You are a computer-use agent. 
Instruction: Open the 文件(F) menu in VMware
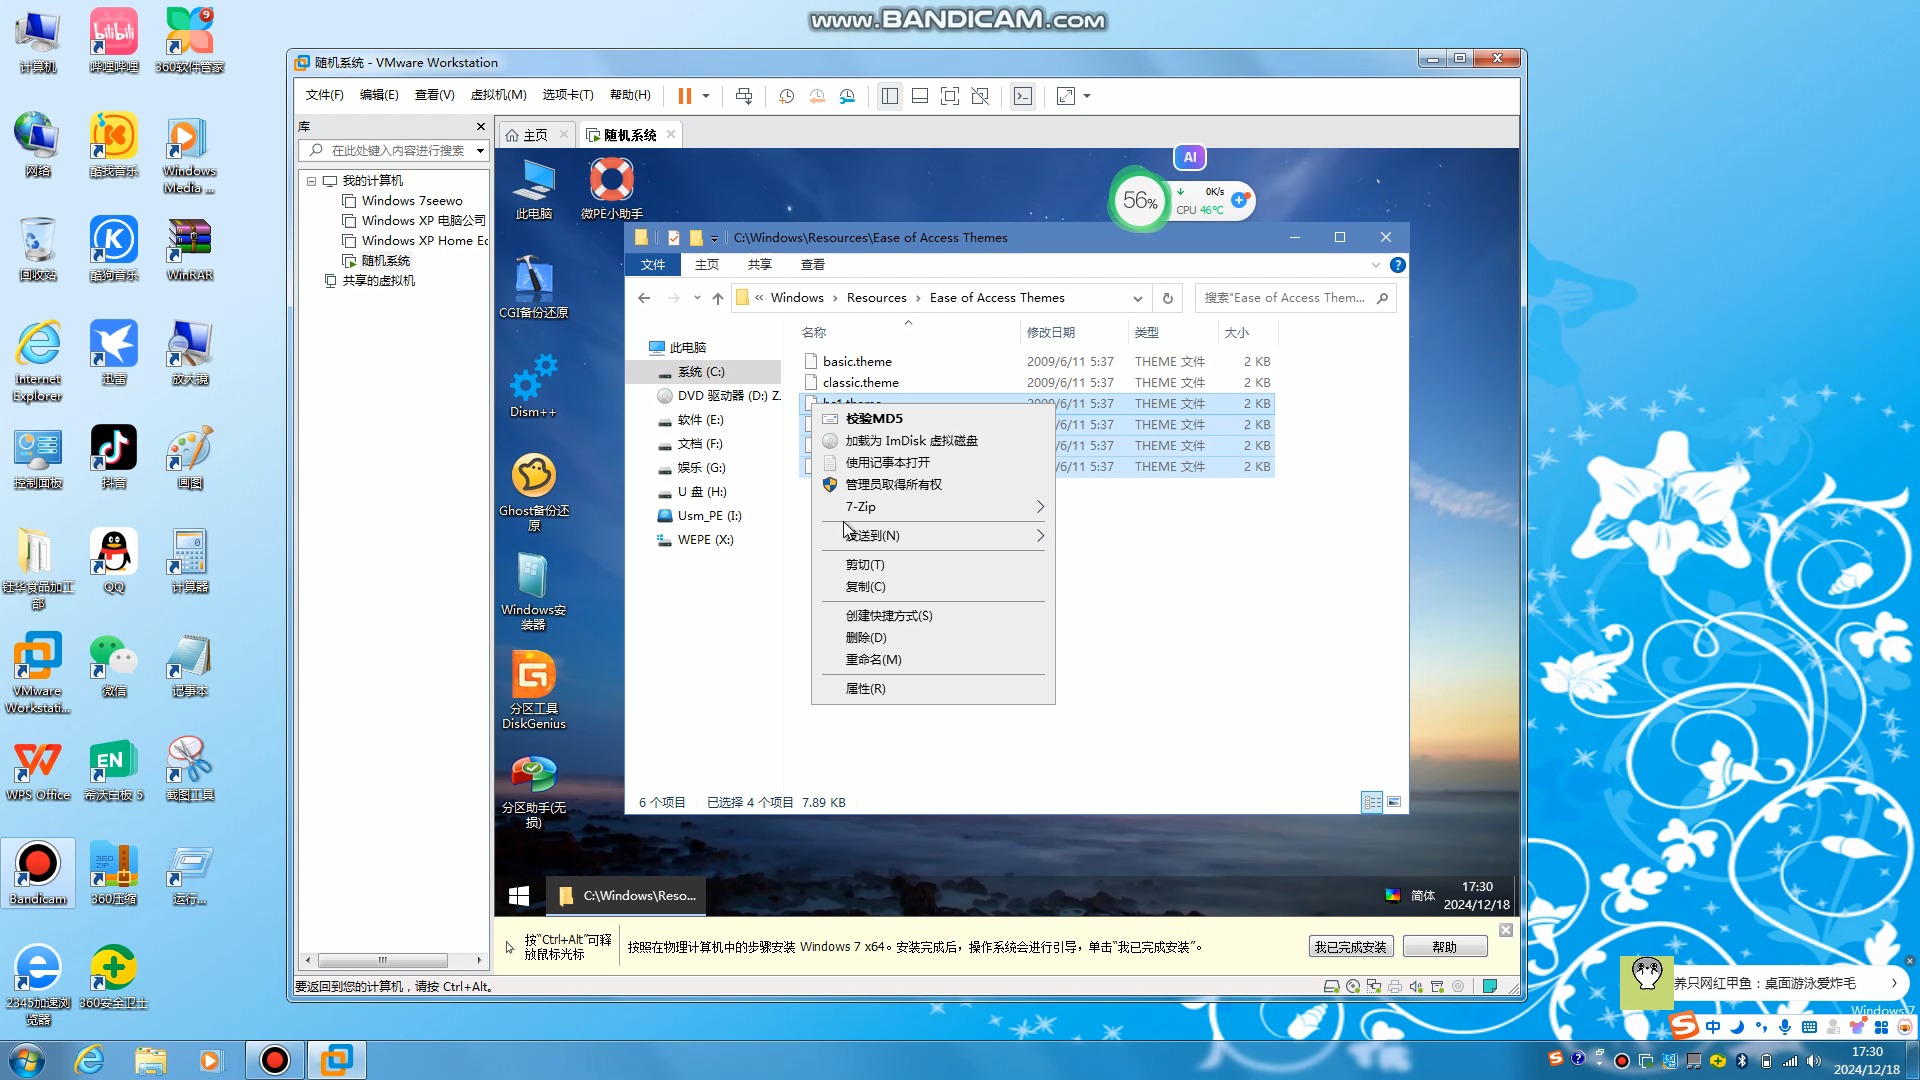coord(324,95)
